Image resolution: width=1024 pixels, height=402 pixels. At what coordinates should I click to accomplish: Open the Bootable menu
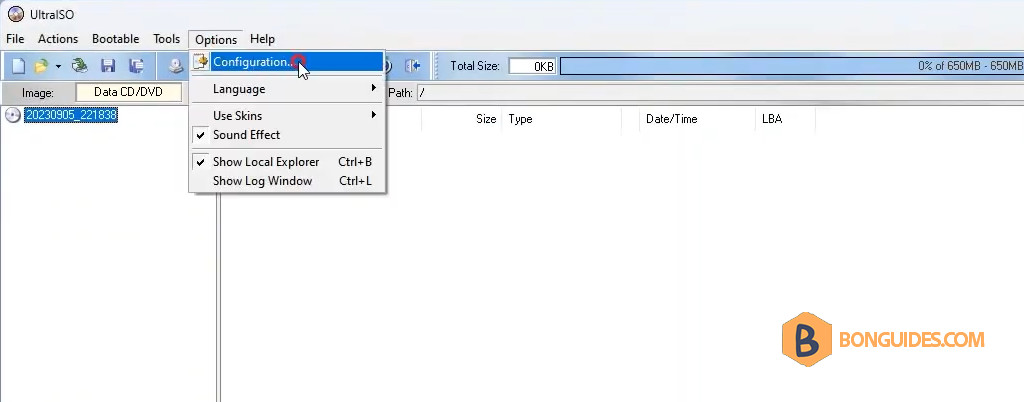[116, 39]
